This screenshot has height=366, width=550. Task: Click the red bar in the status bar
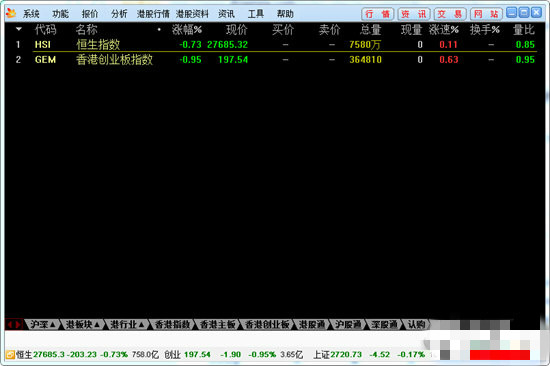click(x=500, y=355)
